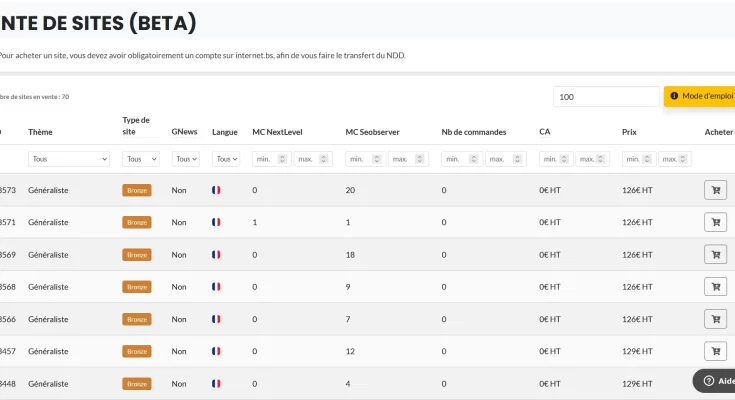
Task: Click the Nb de commandes max field
Action: 505,159
